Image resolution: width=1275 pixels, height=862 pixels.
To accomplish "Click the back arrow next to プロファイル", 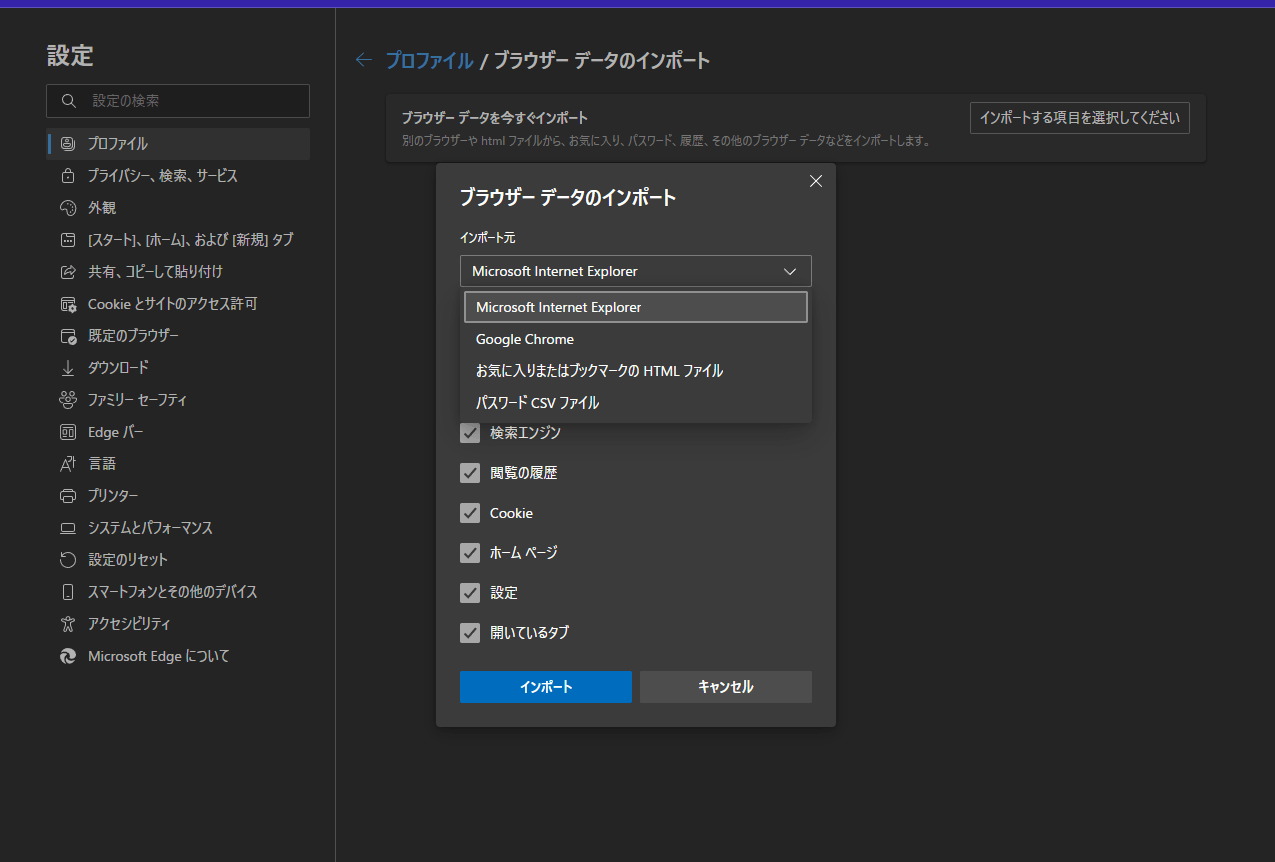I will (x=364, y=60).
